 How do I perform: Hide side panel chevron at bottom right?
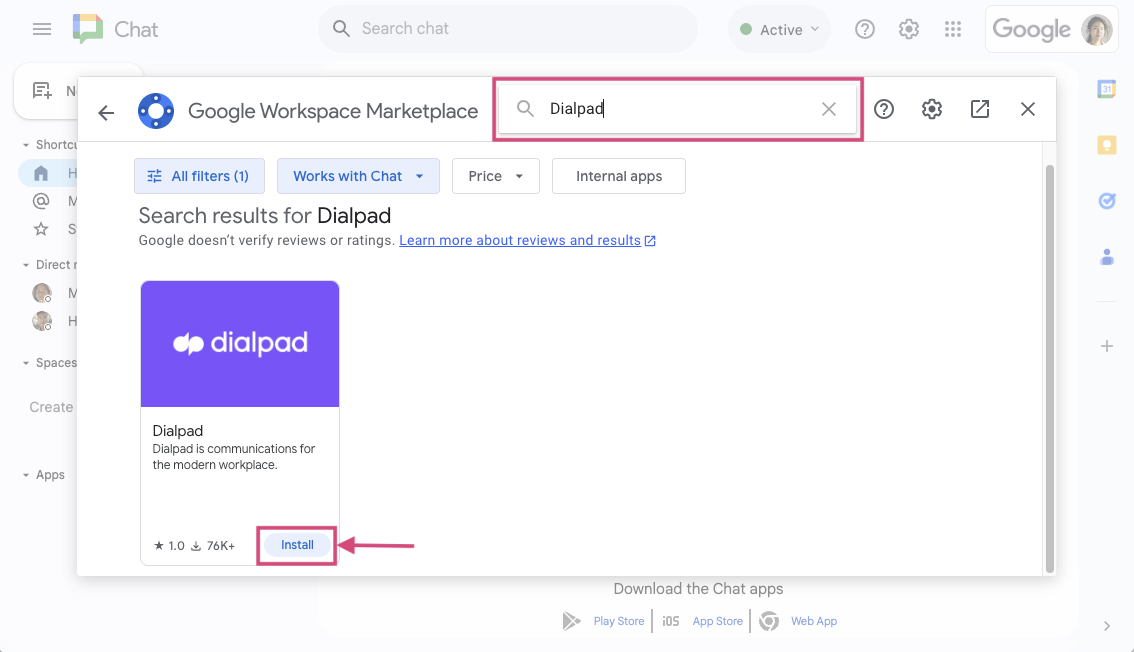coord(1107,626)
